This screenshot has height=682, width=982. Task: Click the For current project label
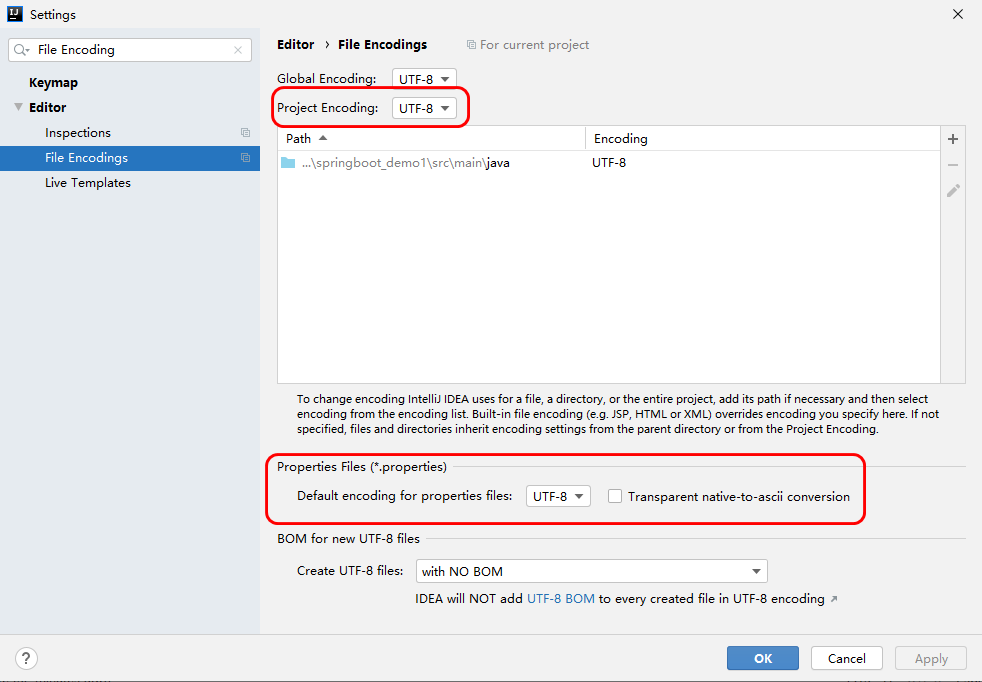point(534,45)
